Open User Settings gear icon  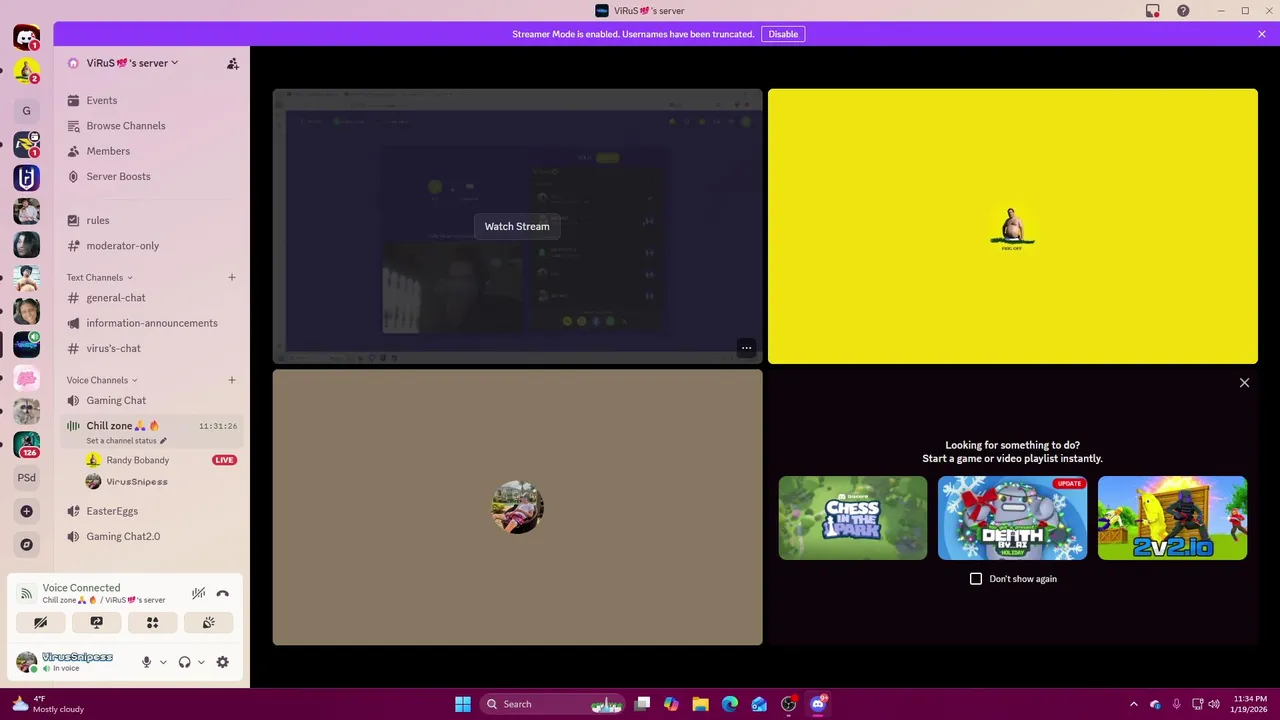(x=222, y=662)
